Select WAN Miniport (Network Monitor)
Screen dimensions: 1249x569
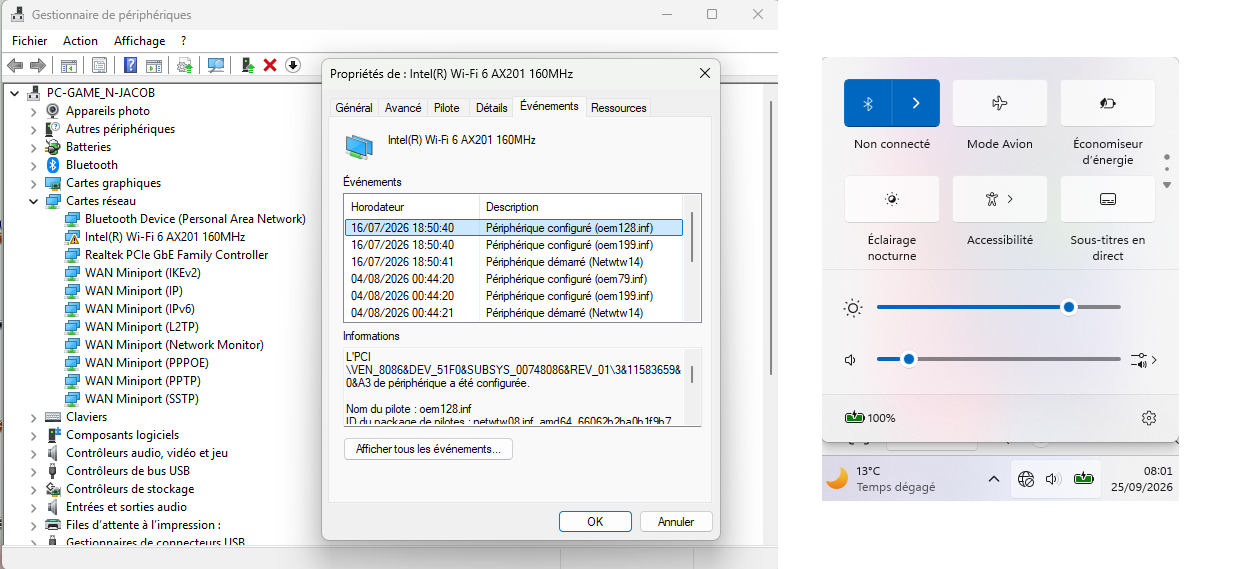coord(174,345)
